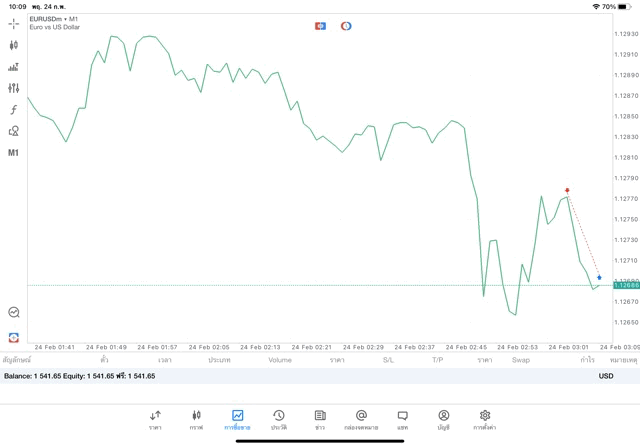The image size is (640, 447).
Task: Switch to the กราฟ chart tab
Action: point(196,420)
